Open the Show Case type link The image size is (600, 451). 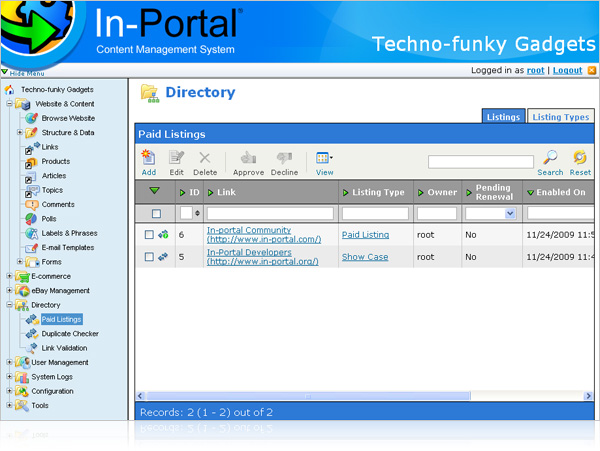(x=365, y=257)
